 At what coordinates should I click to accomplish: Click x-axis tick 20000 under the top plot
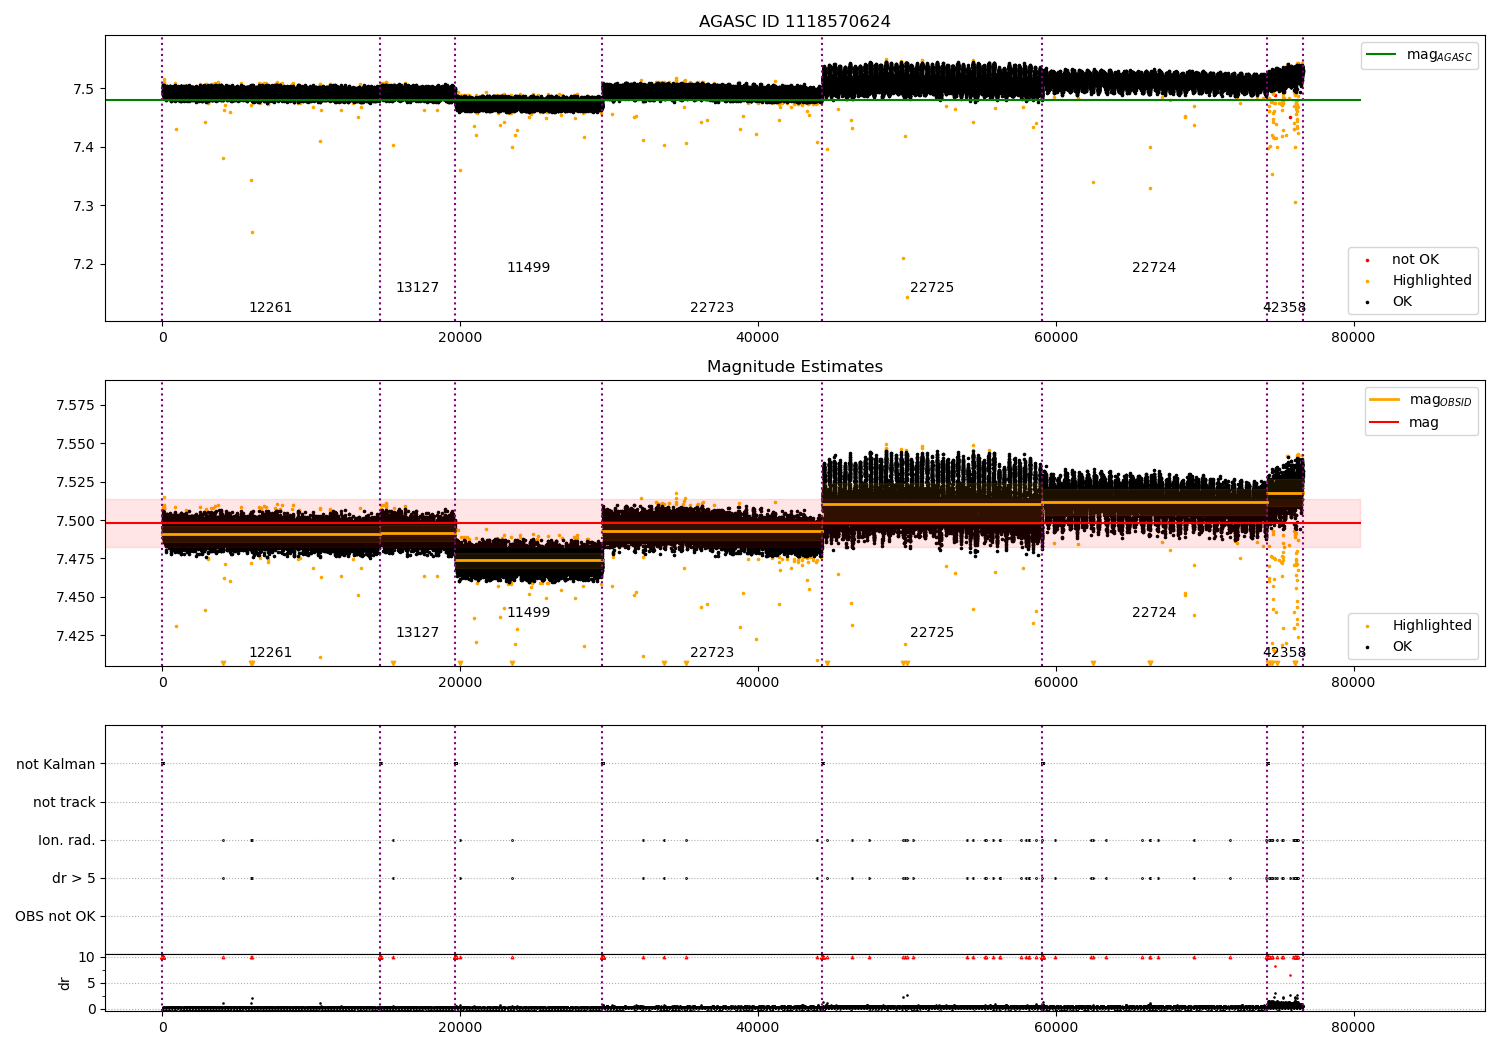(x=460, y=338)
